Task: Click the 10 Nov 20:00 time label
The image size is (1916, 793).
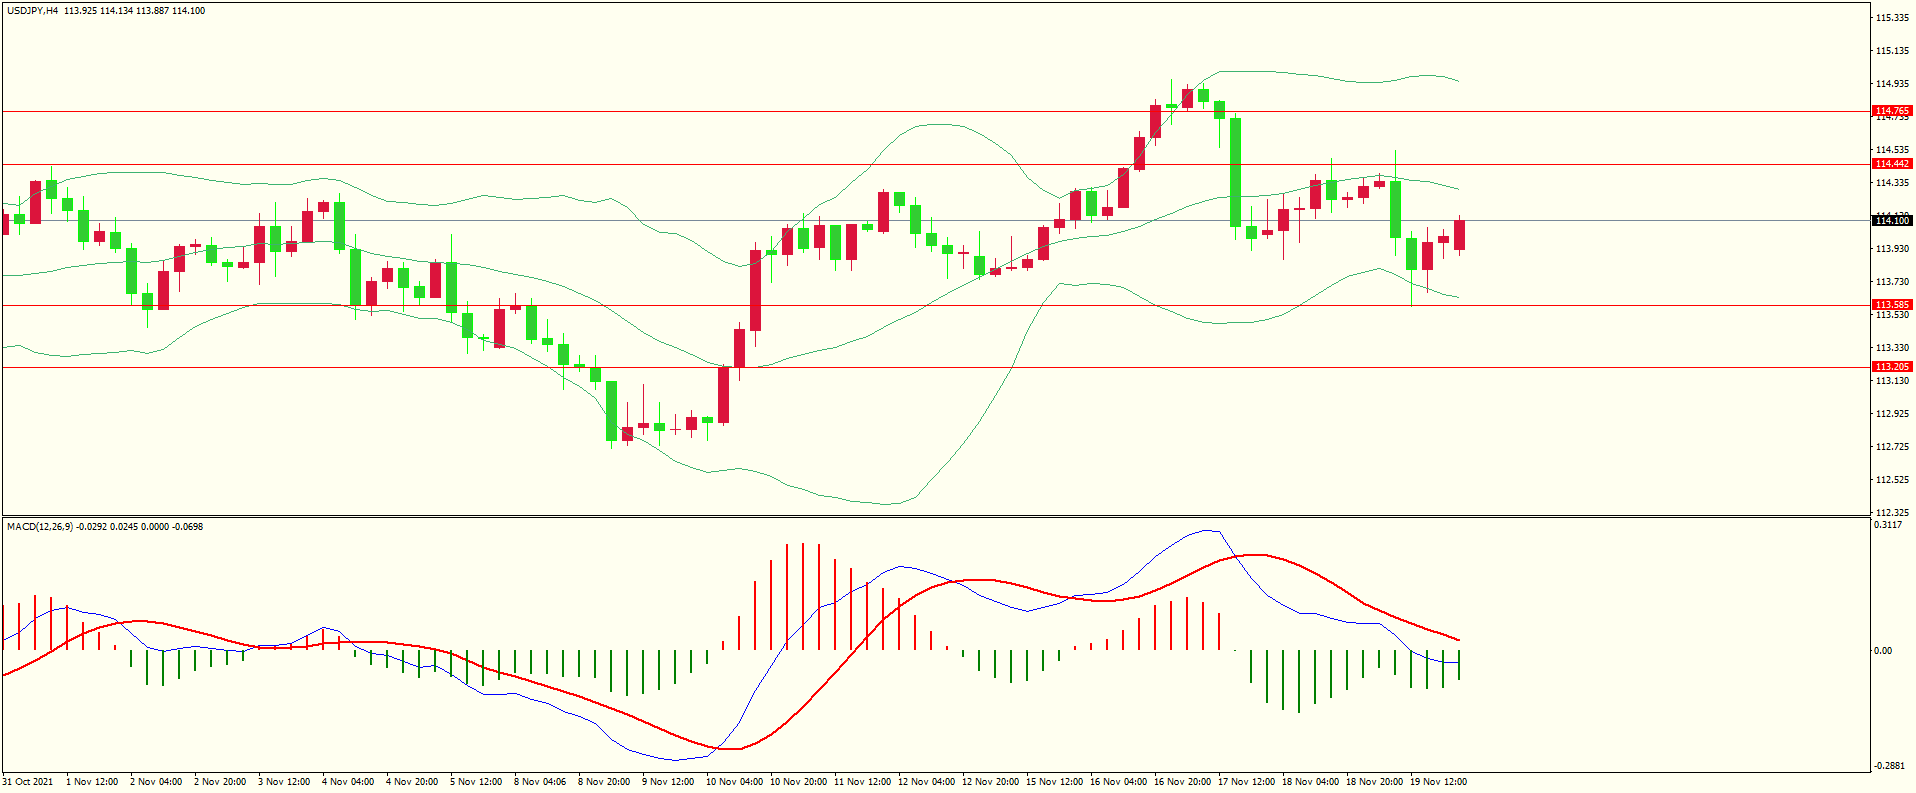Action: coord(799,782)
